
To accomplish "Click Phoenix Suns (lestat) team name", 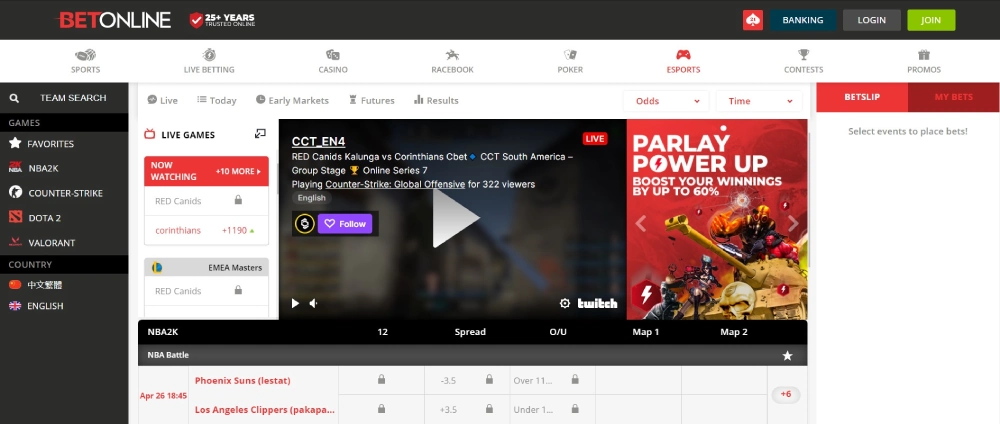I will click(x=242, y=381).
